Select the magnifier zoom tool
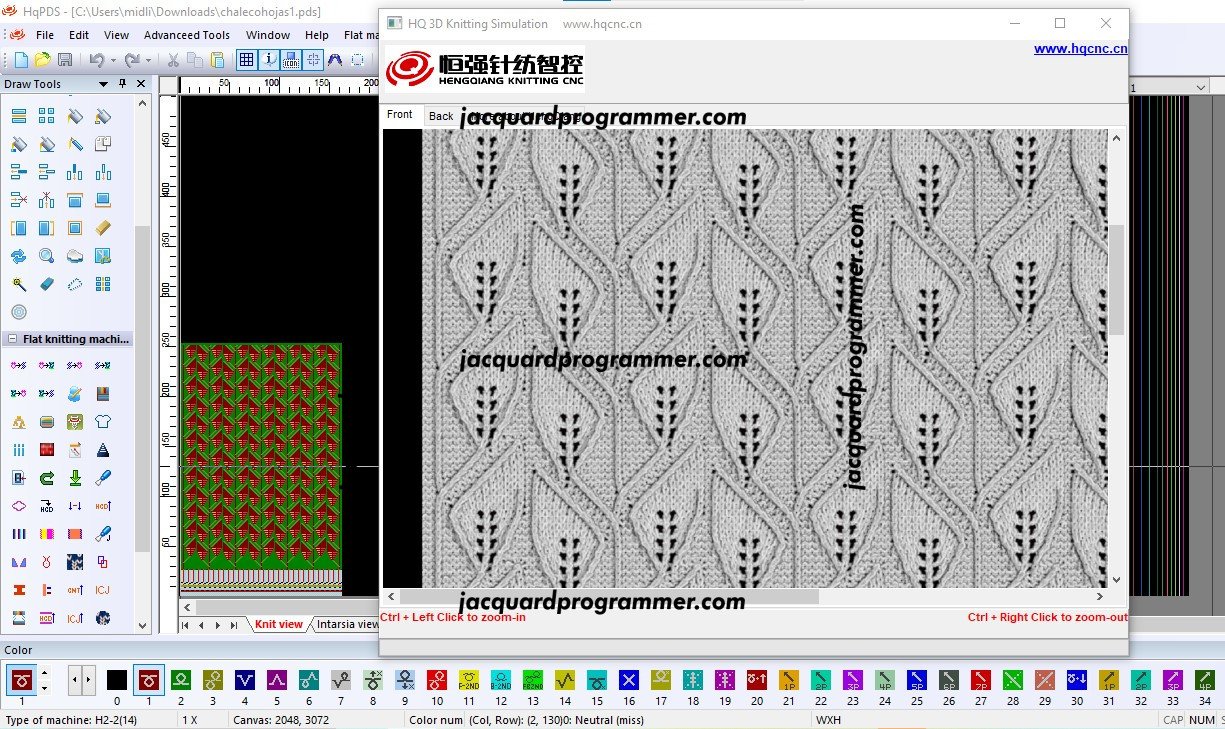 pos(46,256)
